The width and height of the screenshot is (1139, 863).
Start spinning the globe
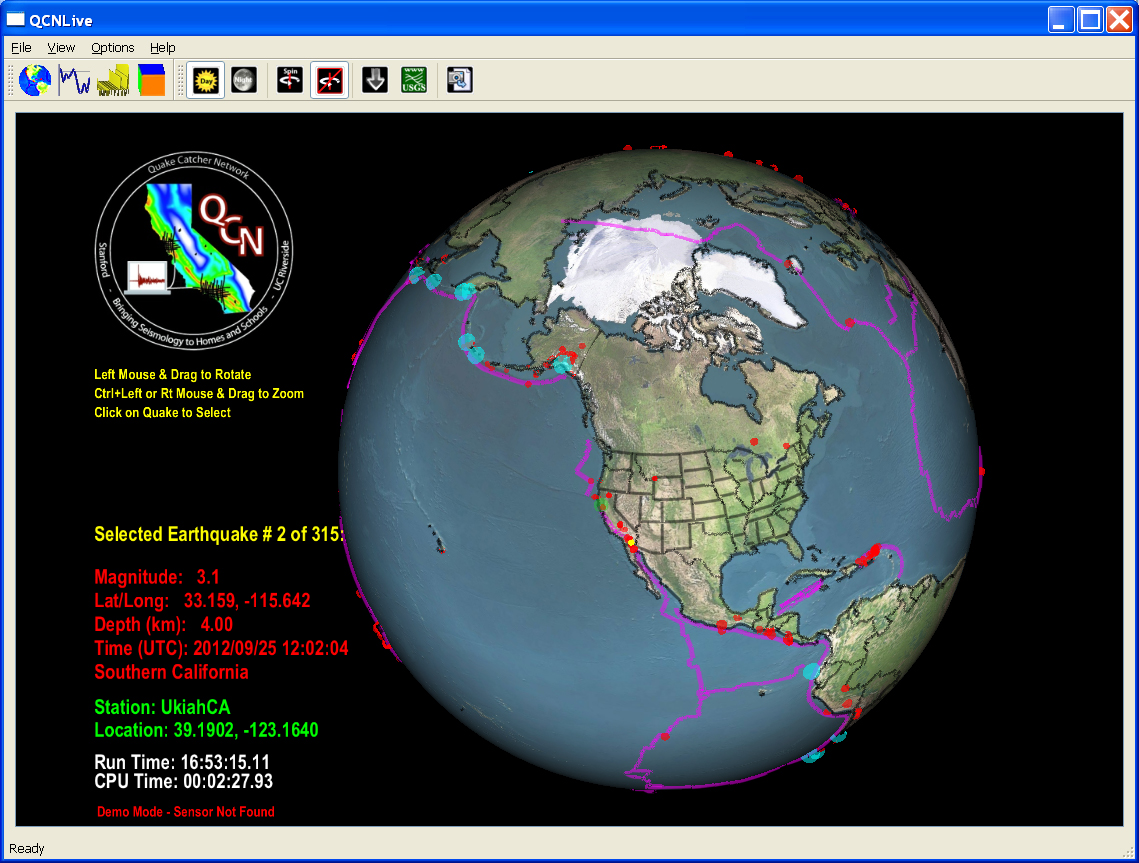[291, 80]
